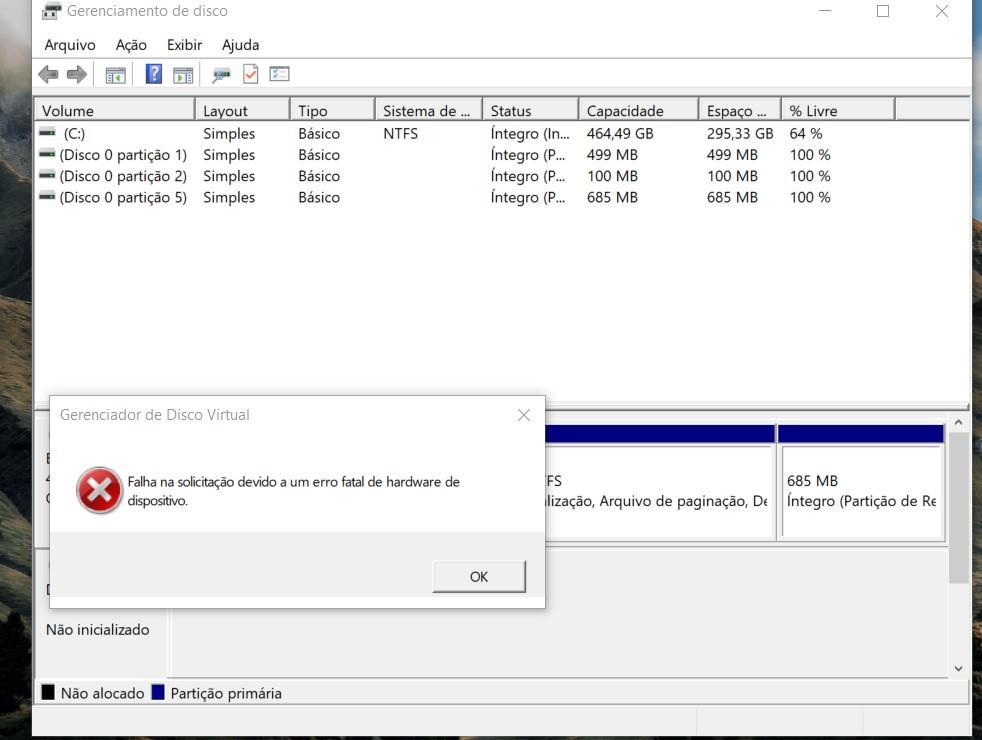Click the drive icon of Disco 0 partição 5
This screenshot has height=740, width=982.
click(47, 197)
